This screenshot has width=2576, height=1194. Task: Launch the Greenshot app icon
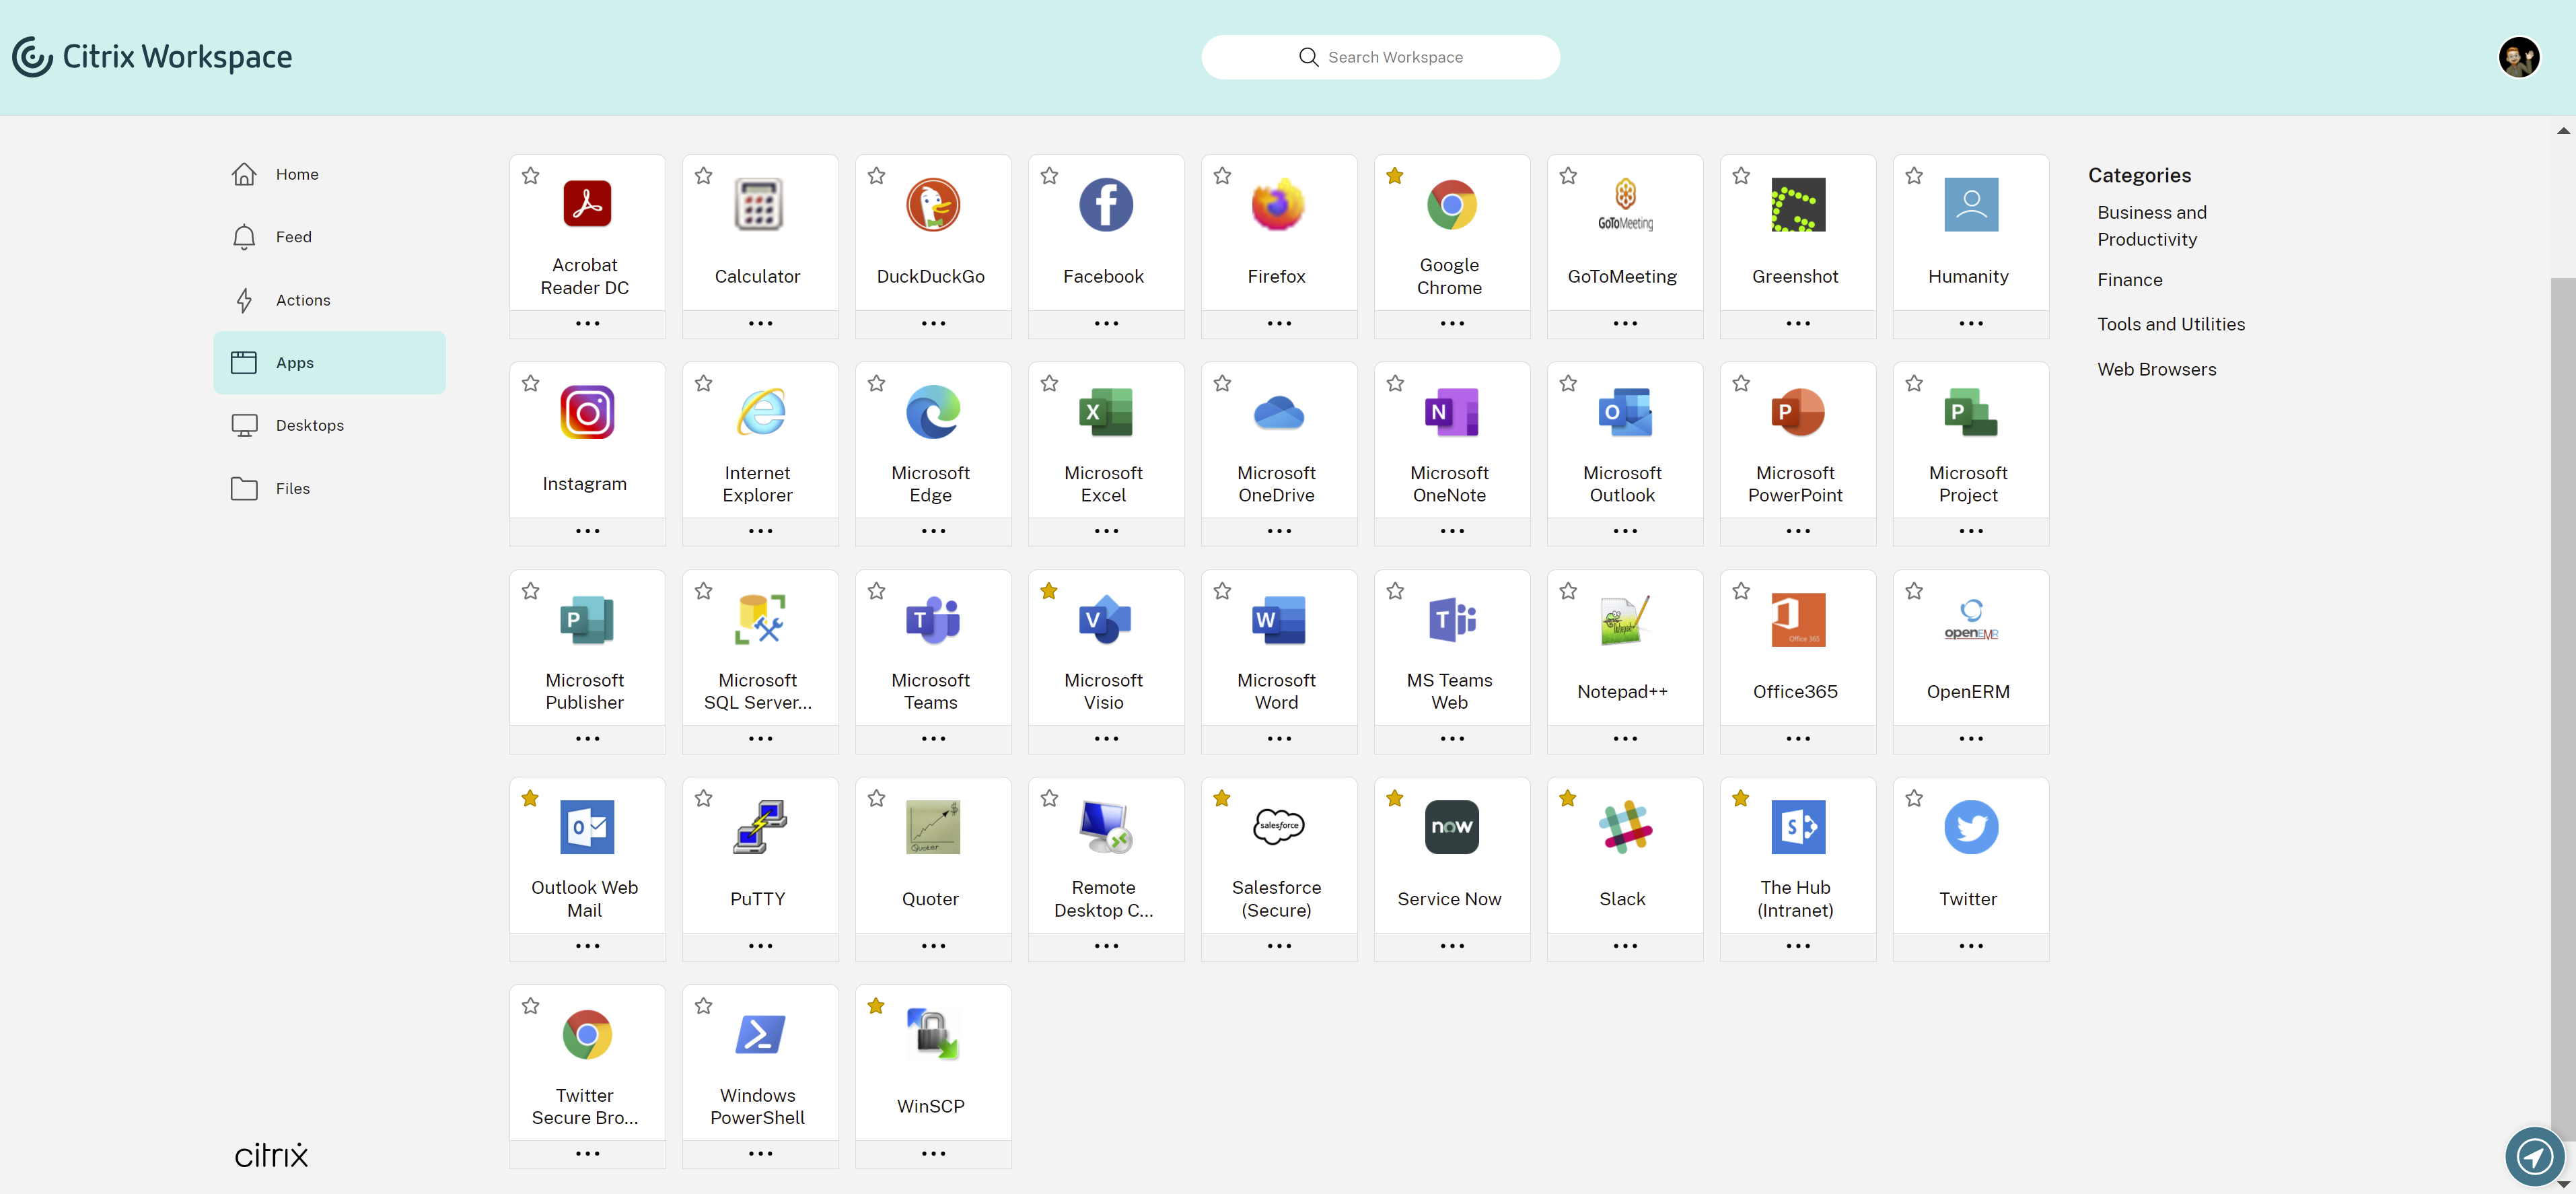click(1797, 205)
